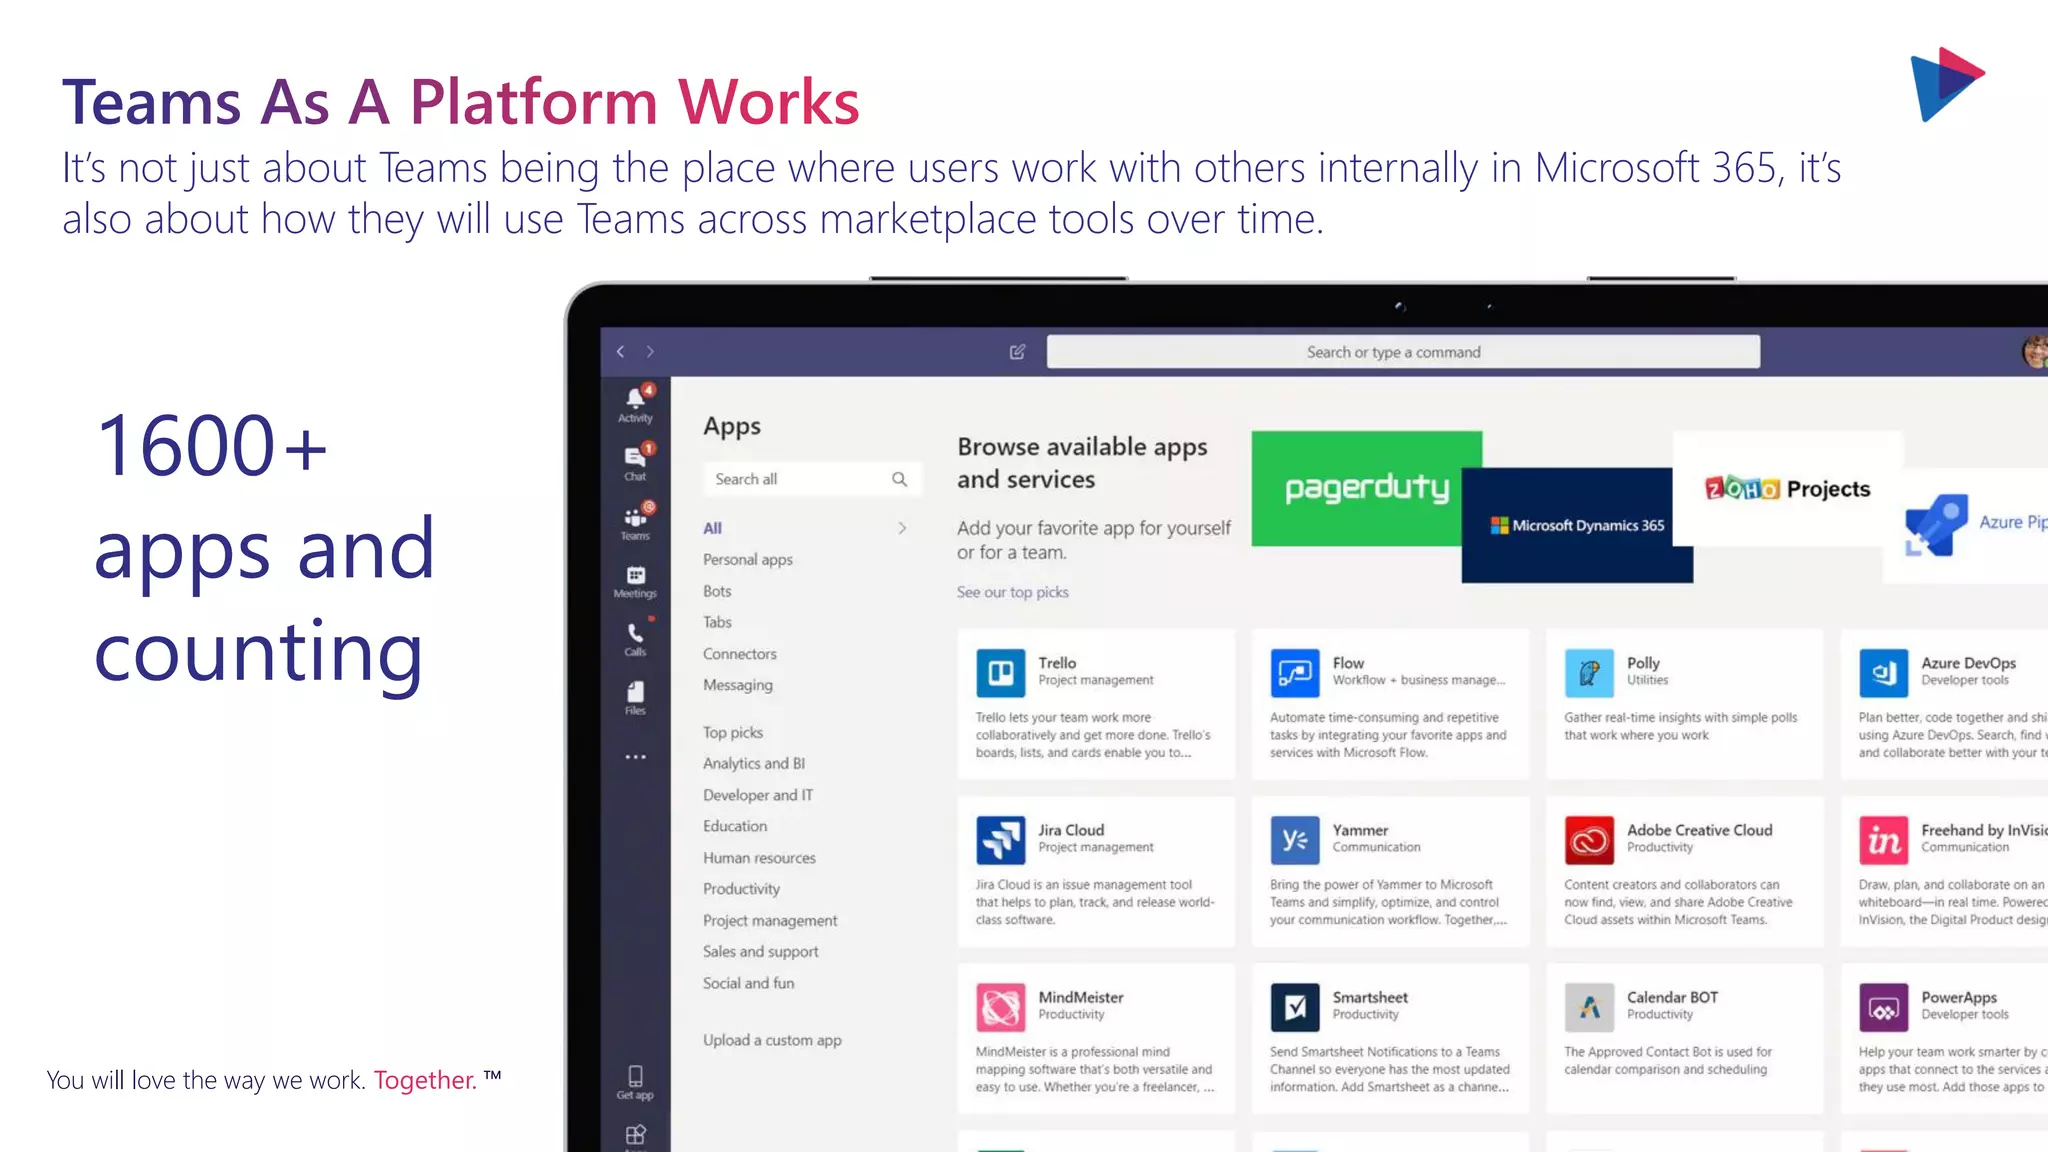The image size is (2048, 1152).
Task: Click the PowerApps app icon
Action: (1883, 1007)
